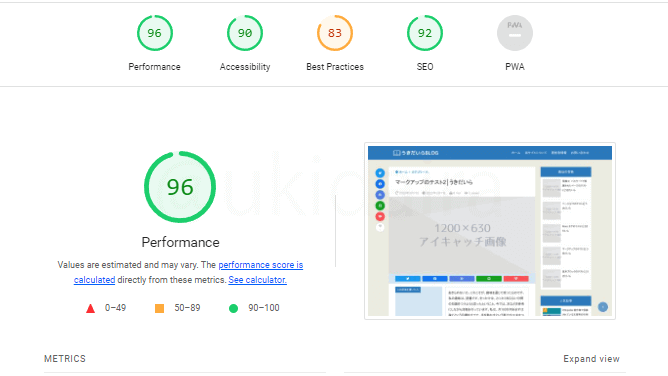Open the See calculator link

point(257,280)
